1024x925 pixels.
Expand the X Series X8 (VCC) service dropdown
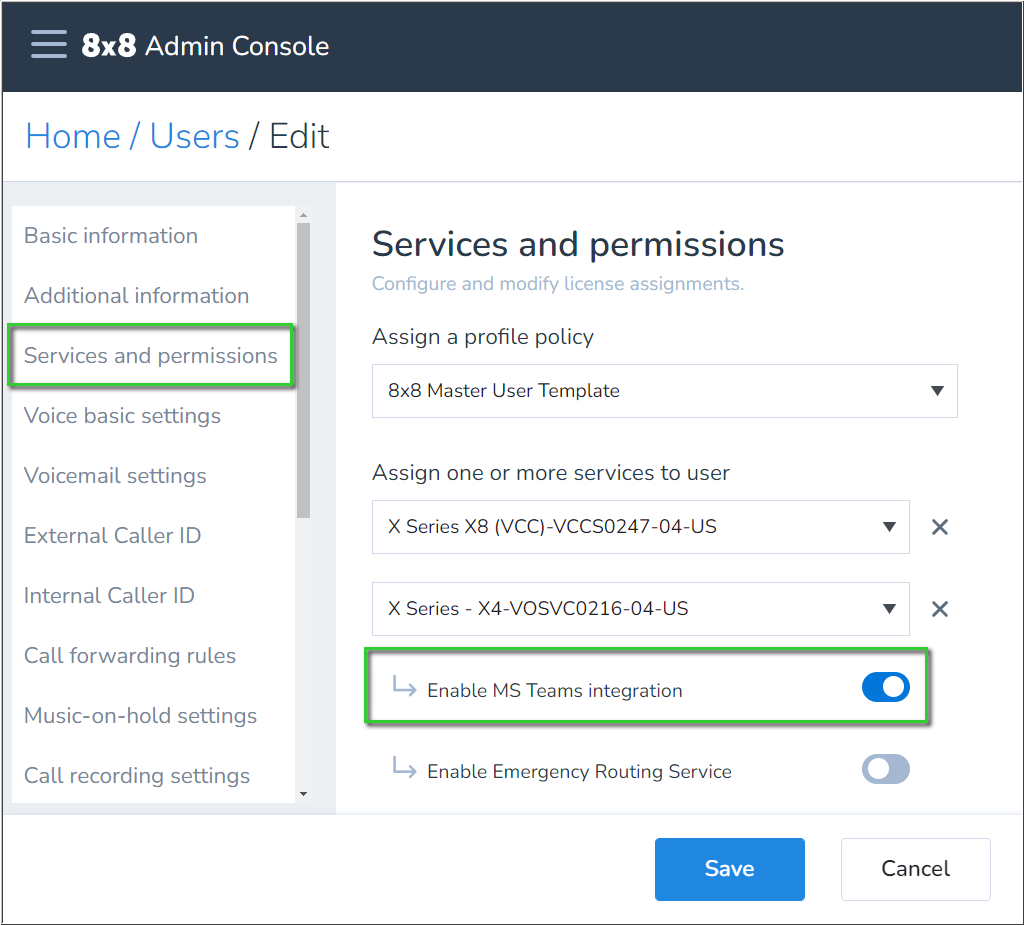pyautogui.click(x=640, y=527)
